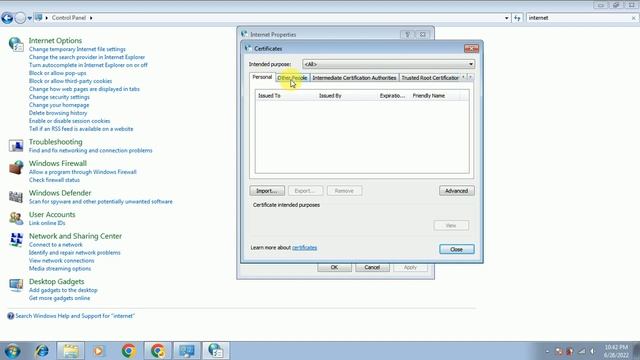
Task: Click Media streaming options link
Action: click(60, 269)
